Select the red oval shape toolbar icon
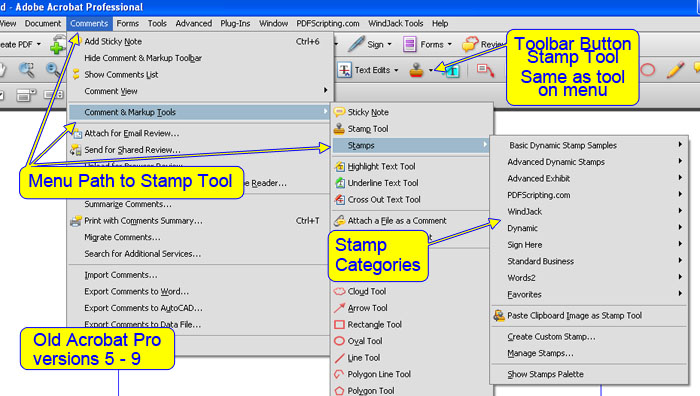This screenshot has height=396, width=700. 647,70
